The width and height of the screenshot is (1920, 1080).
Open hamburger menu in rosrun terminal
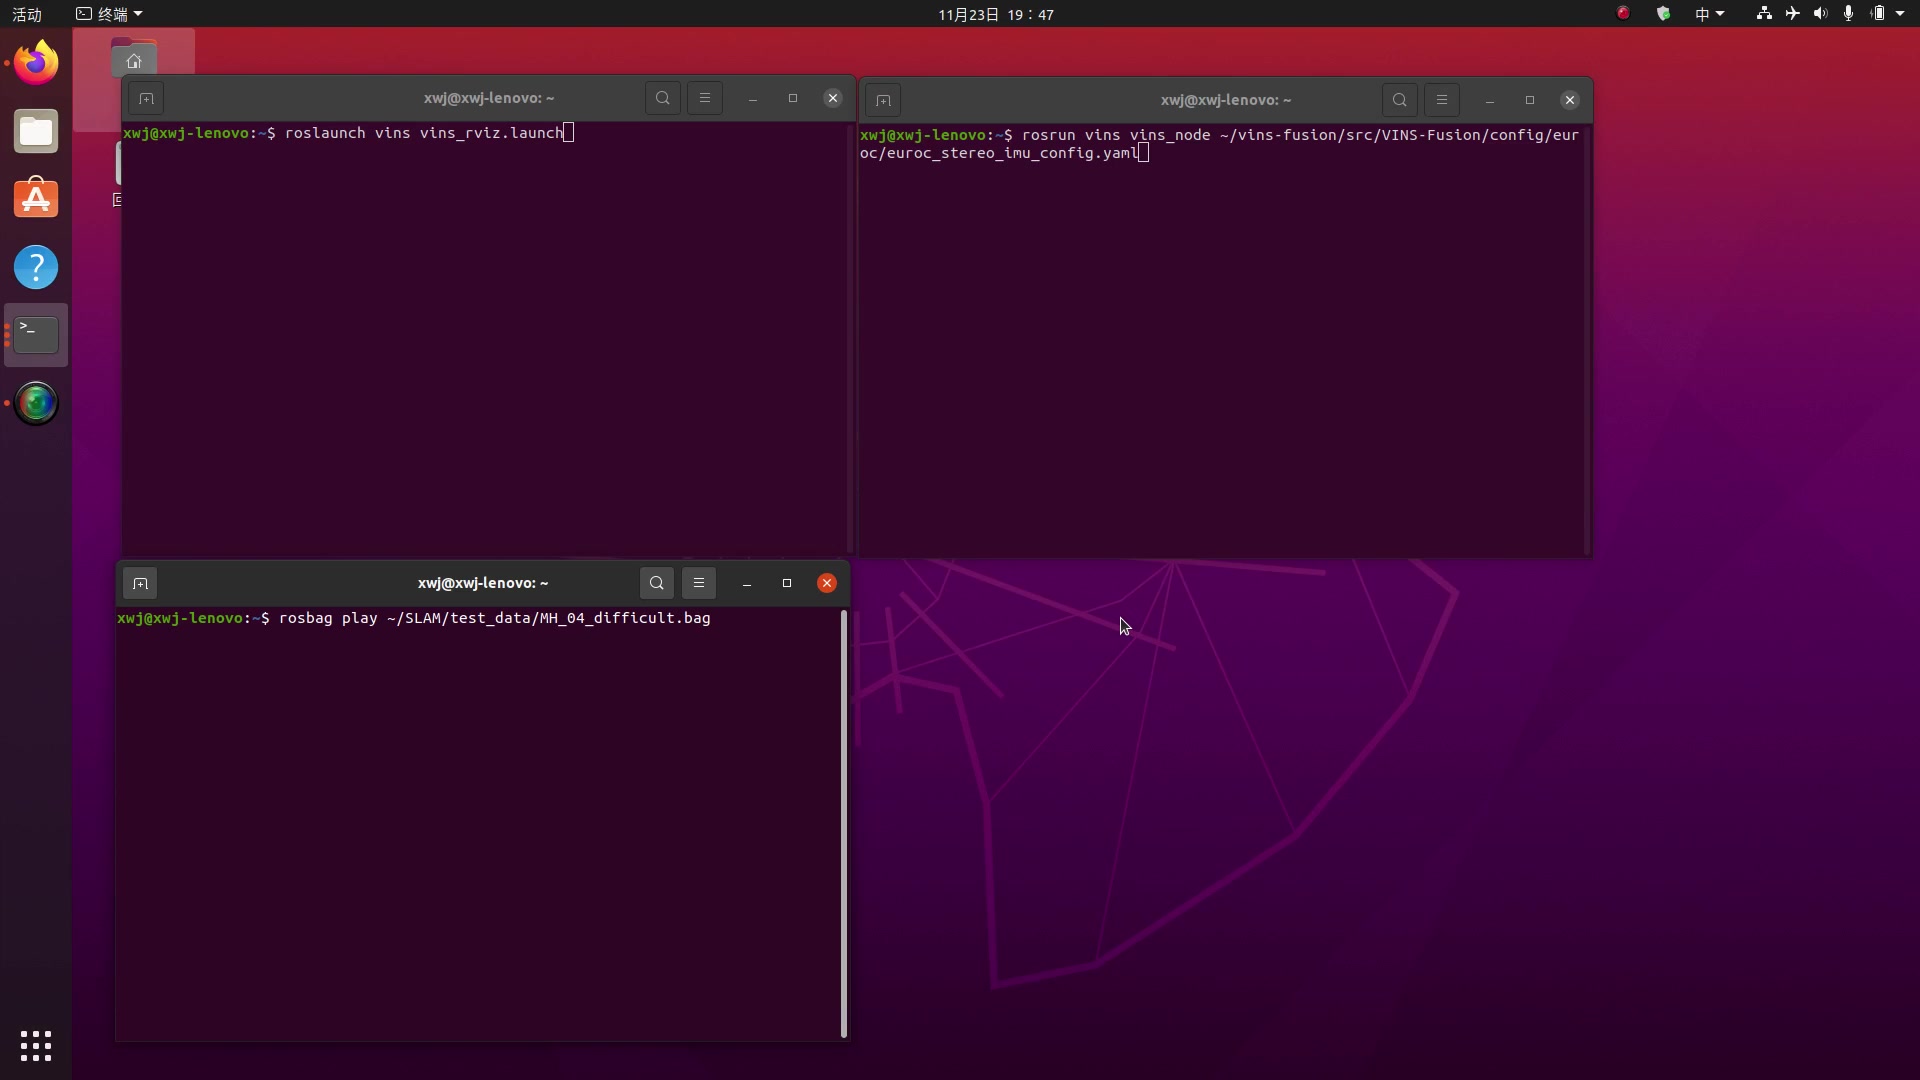[1441, 100]
